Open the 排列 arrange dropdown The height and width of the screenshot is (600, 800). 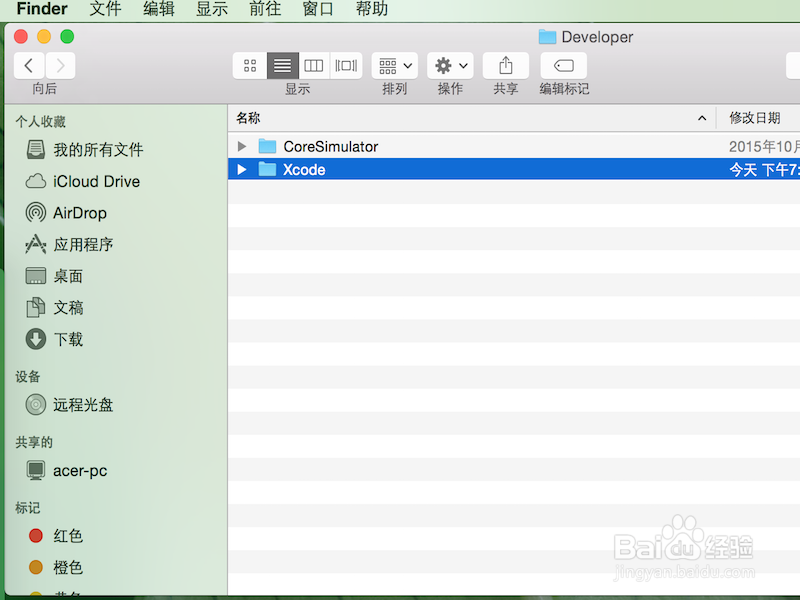(395, 65)
